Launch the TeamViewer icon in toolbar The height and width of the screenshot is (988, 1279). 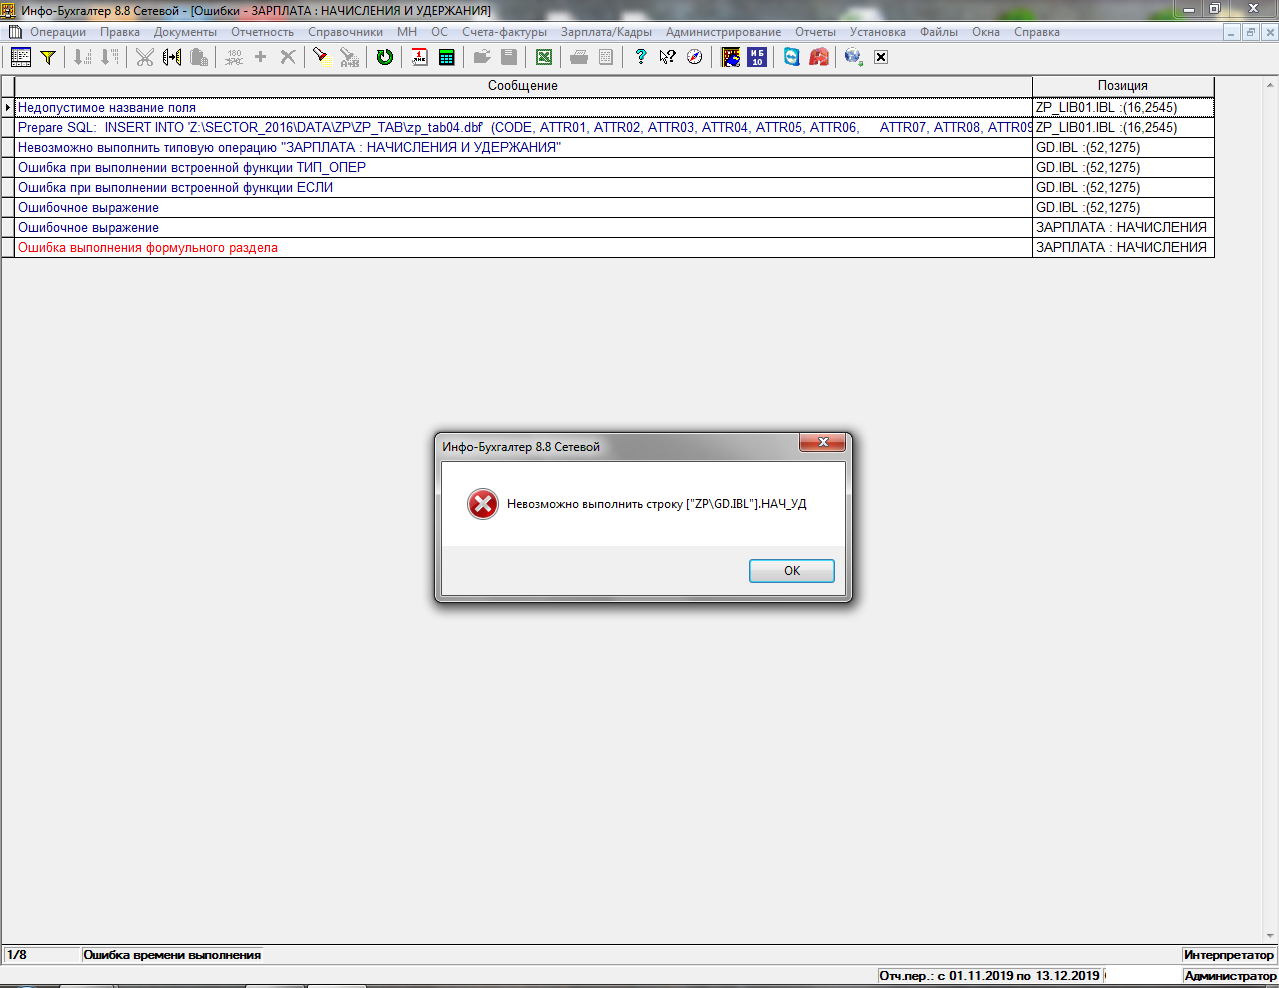pos(792,57)
